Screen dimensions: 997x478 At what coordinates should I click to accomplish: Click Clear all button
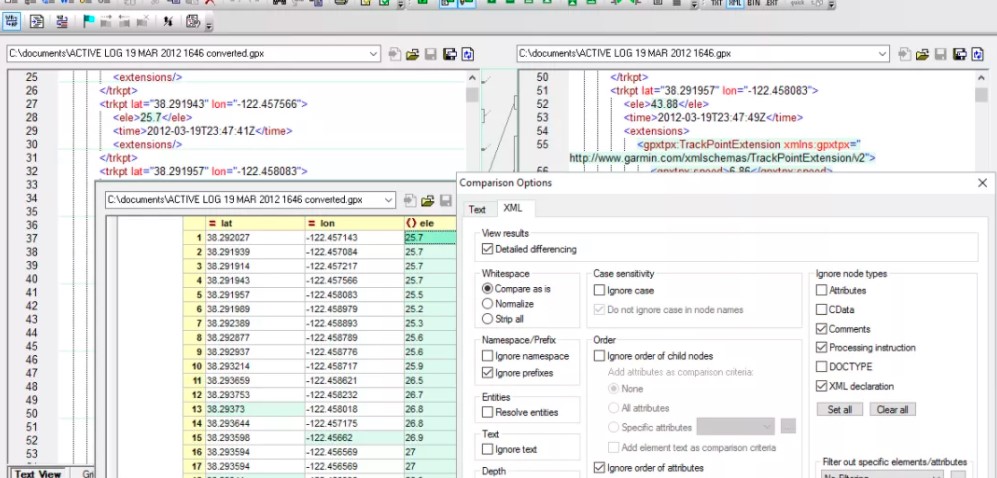[x=893, y=409]
